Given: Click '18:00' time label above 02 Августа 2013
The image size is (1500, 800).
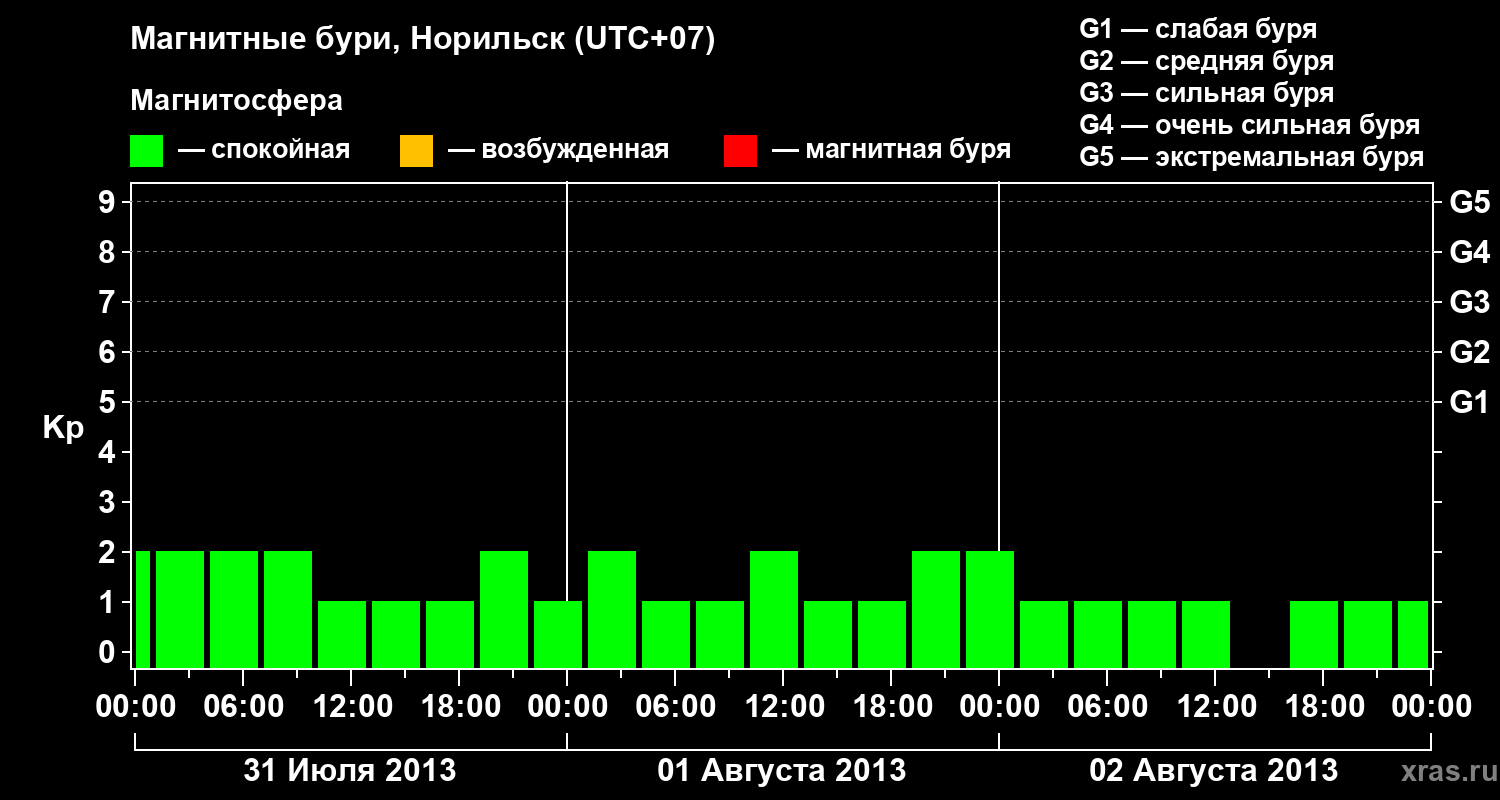Looking at the screenshot, I should pos(1323,707).
